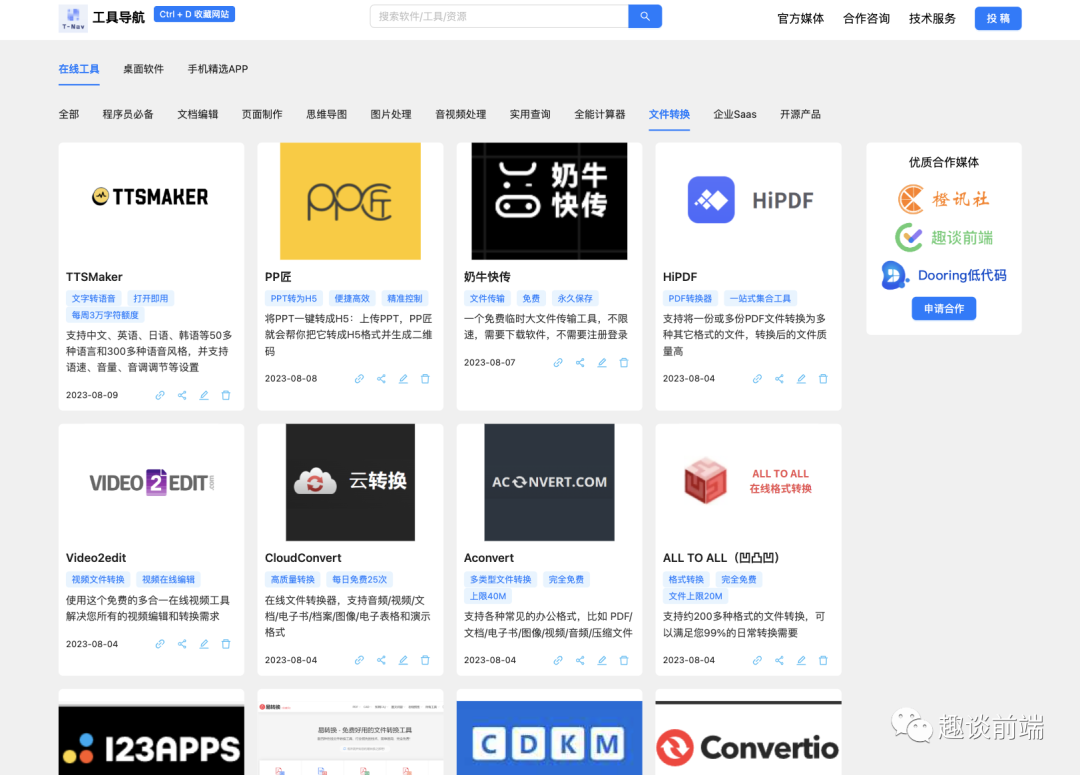Share the TTSMaker card
Viewport: 1080px width, 775px height.
coord(182,395)
